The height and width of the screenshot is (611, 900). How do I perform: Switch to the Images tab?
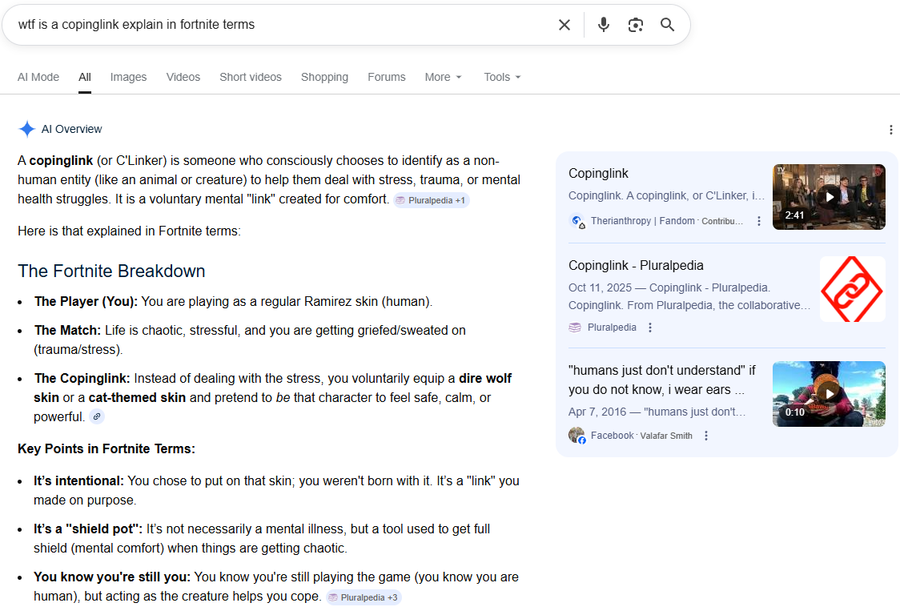click(x=128, y=77)
